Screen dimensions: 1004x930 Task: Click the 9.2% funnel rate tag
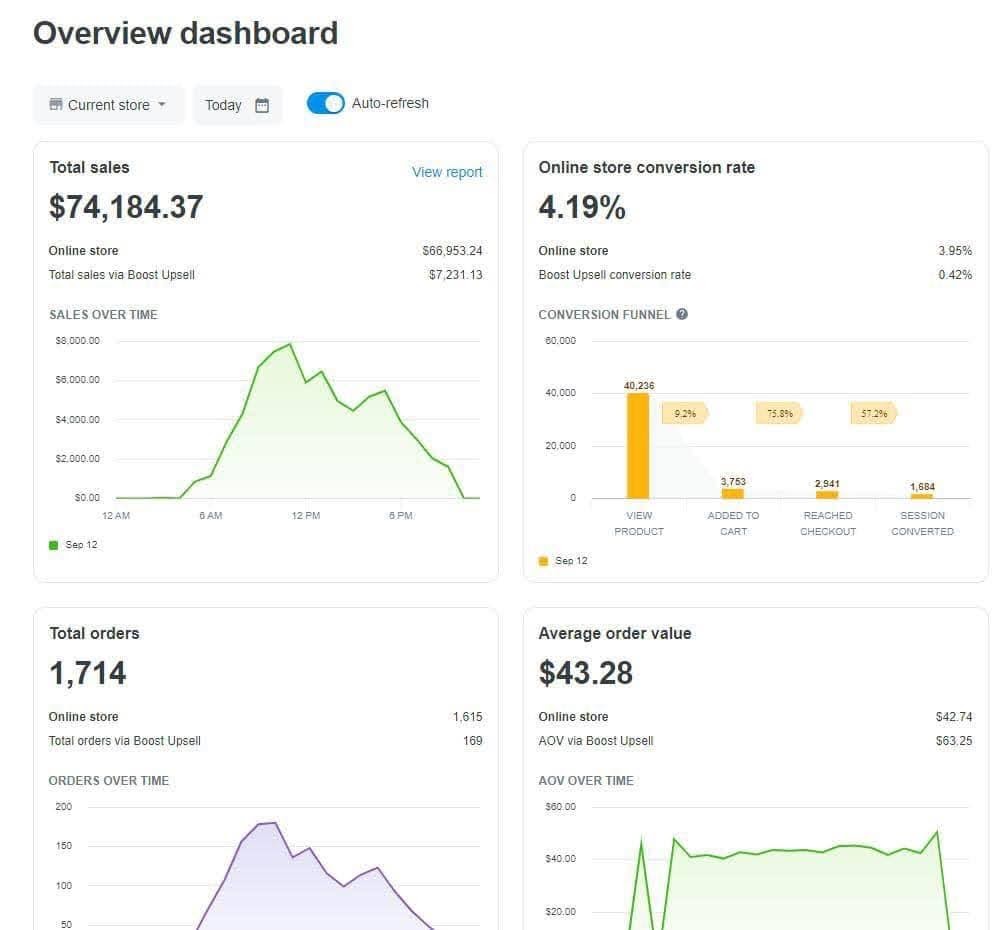pyautogui.click(x=684, y=414)
